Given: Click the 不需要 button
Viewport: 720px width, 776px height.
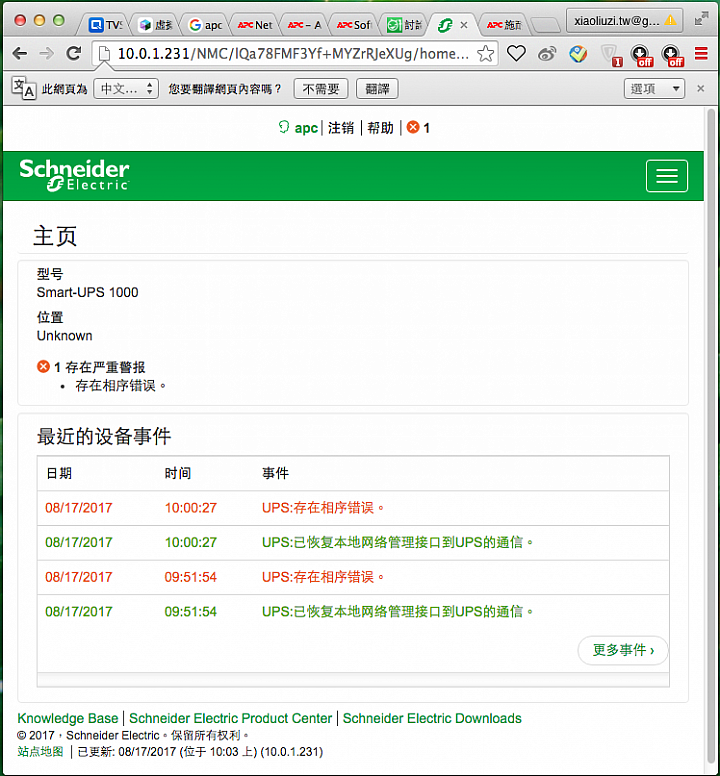Looking at the screenshot, I should point(321,89).
